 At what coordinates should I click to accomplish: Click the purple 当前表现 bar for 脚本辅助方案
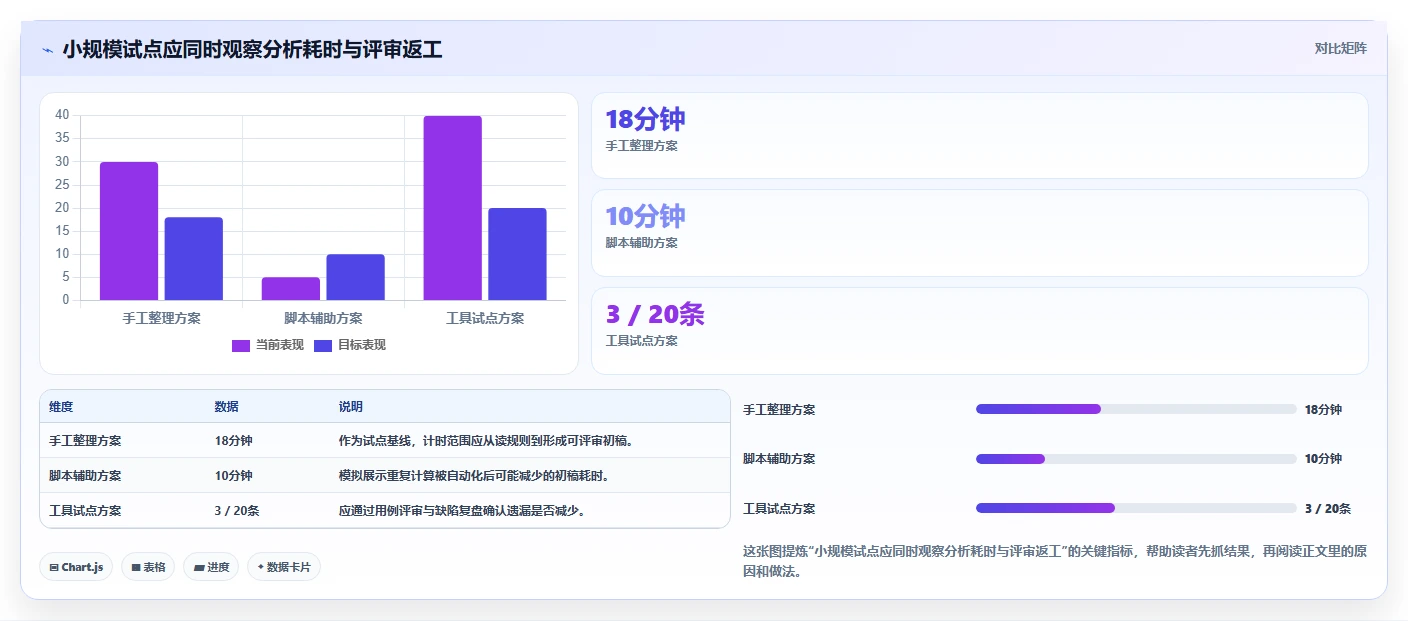291,289
